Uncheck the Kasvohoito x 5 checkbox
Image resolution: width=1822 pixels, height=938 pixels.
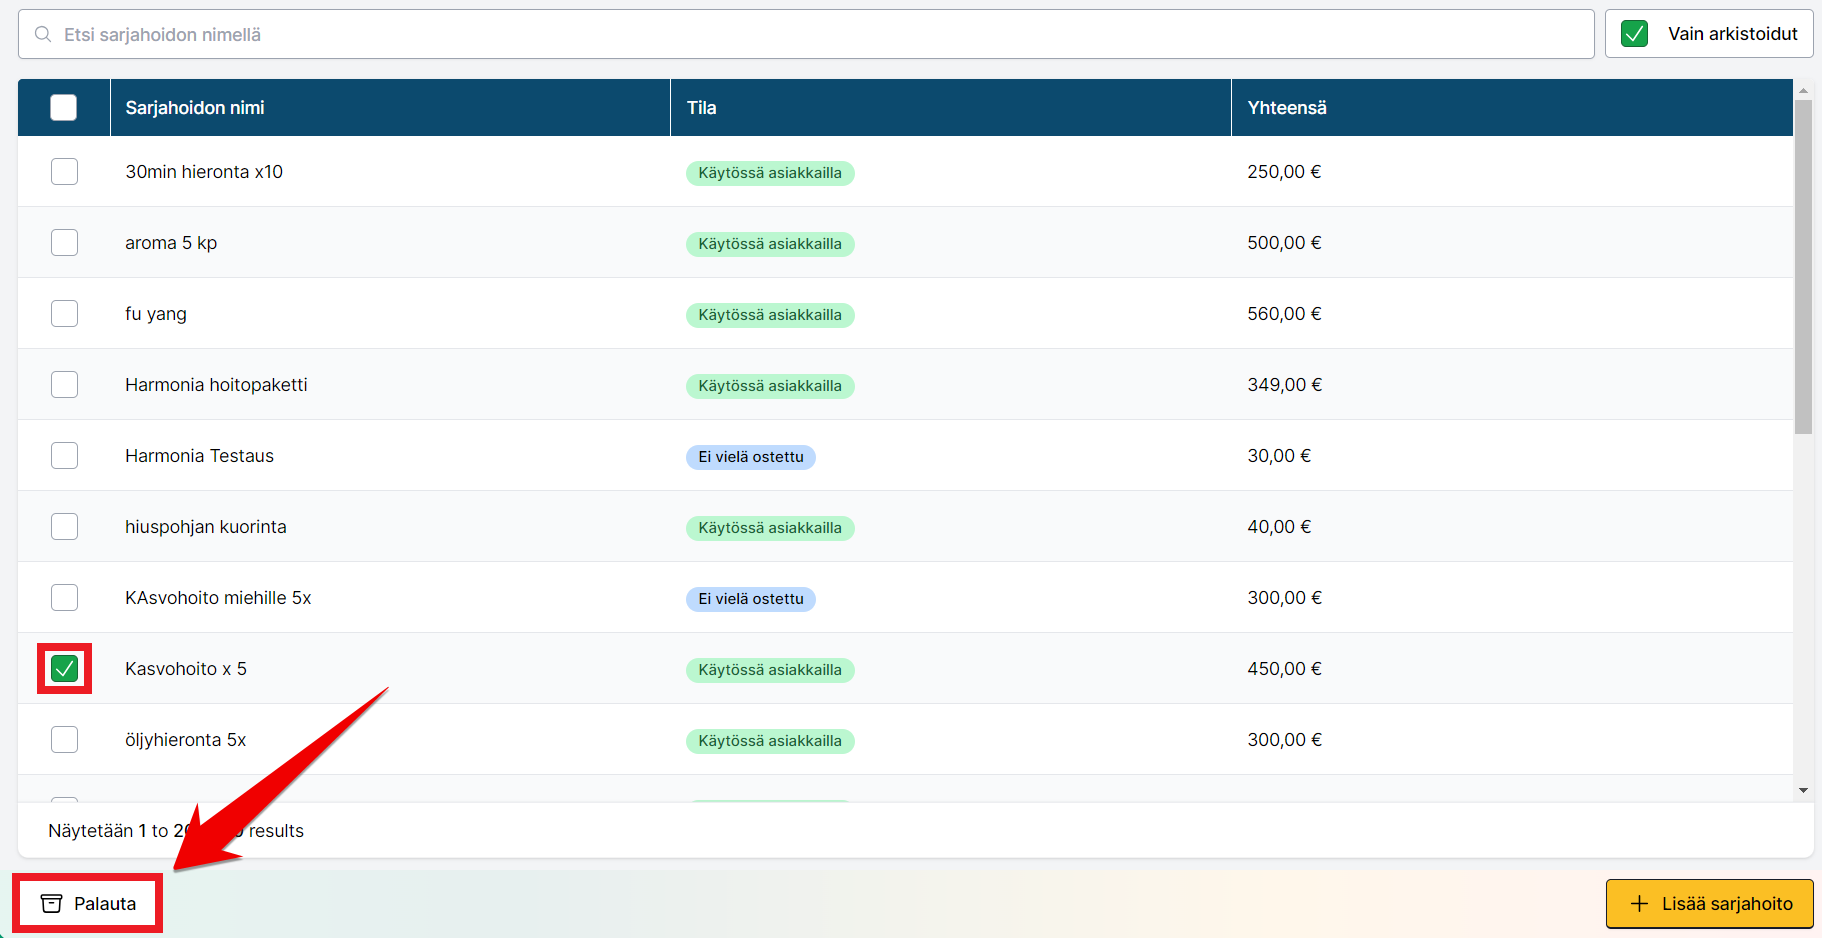[x=64, y=669]
